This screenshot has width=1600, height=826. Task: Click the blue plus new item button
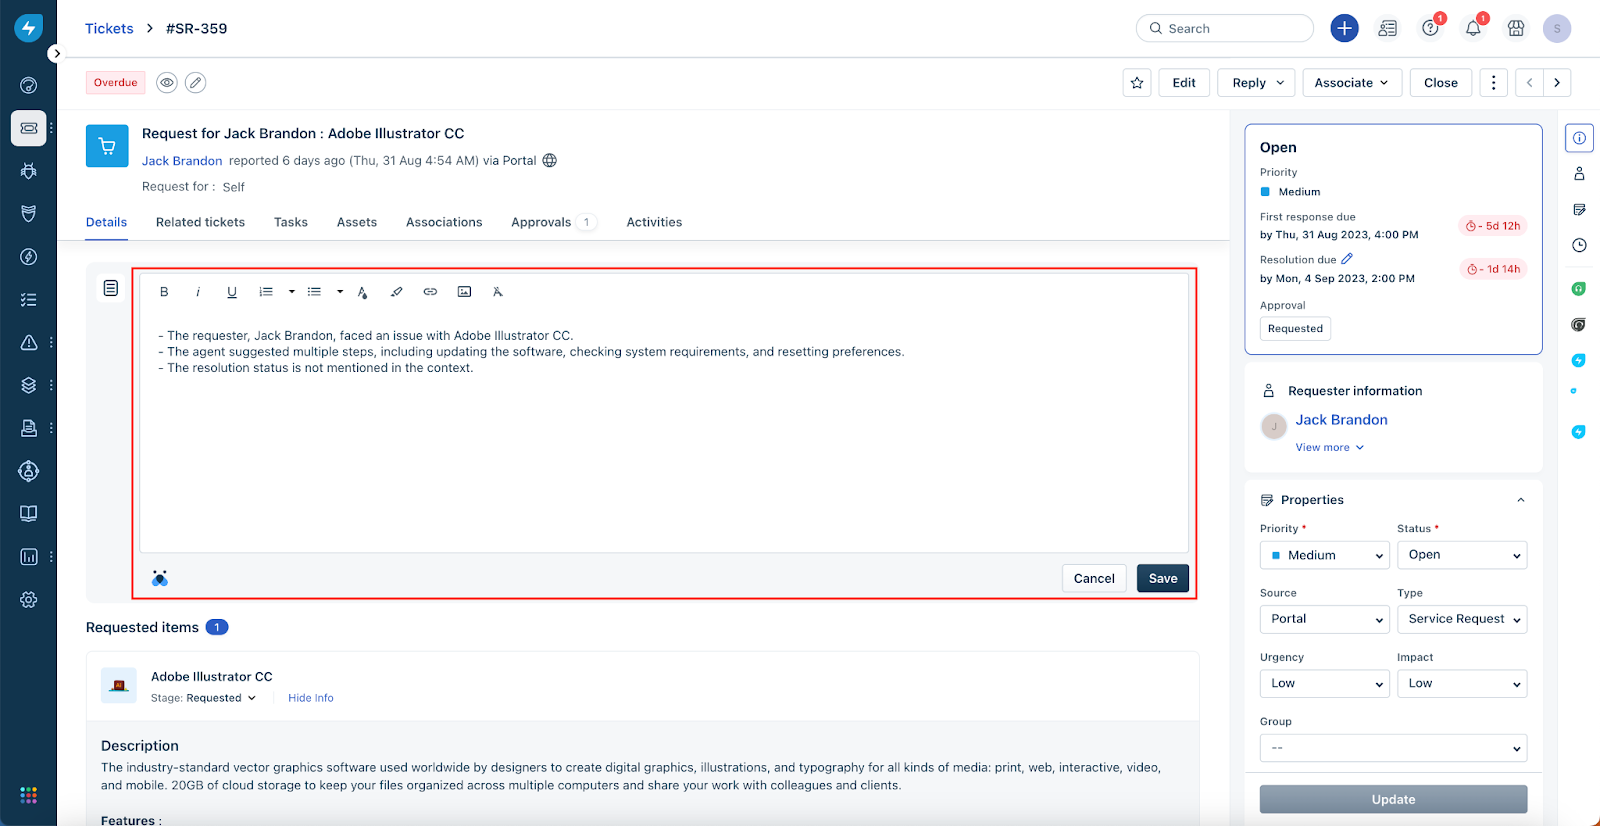tap(1344, 28)
